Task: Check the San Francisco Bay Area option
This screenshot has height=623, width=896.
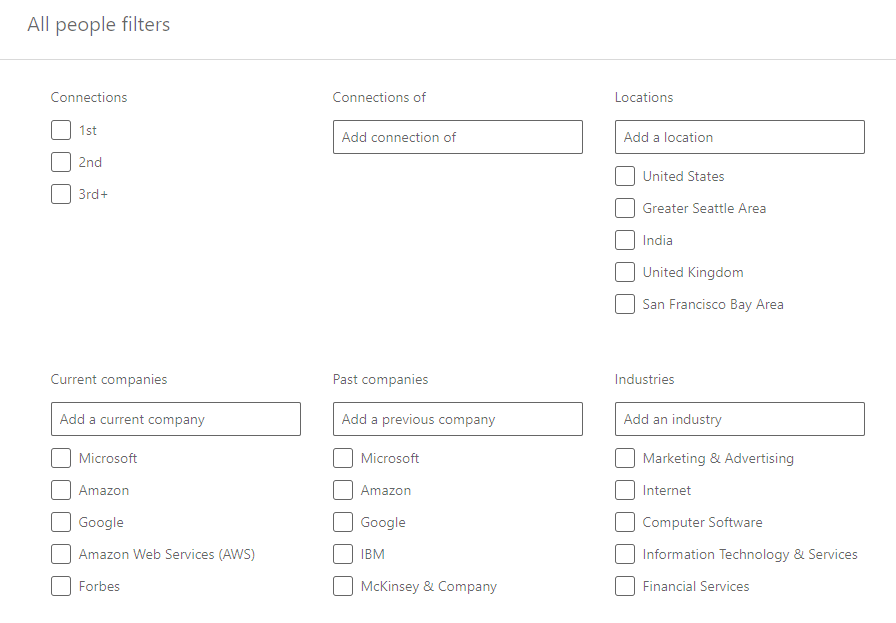Action: tap(624, 304)
